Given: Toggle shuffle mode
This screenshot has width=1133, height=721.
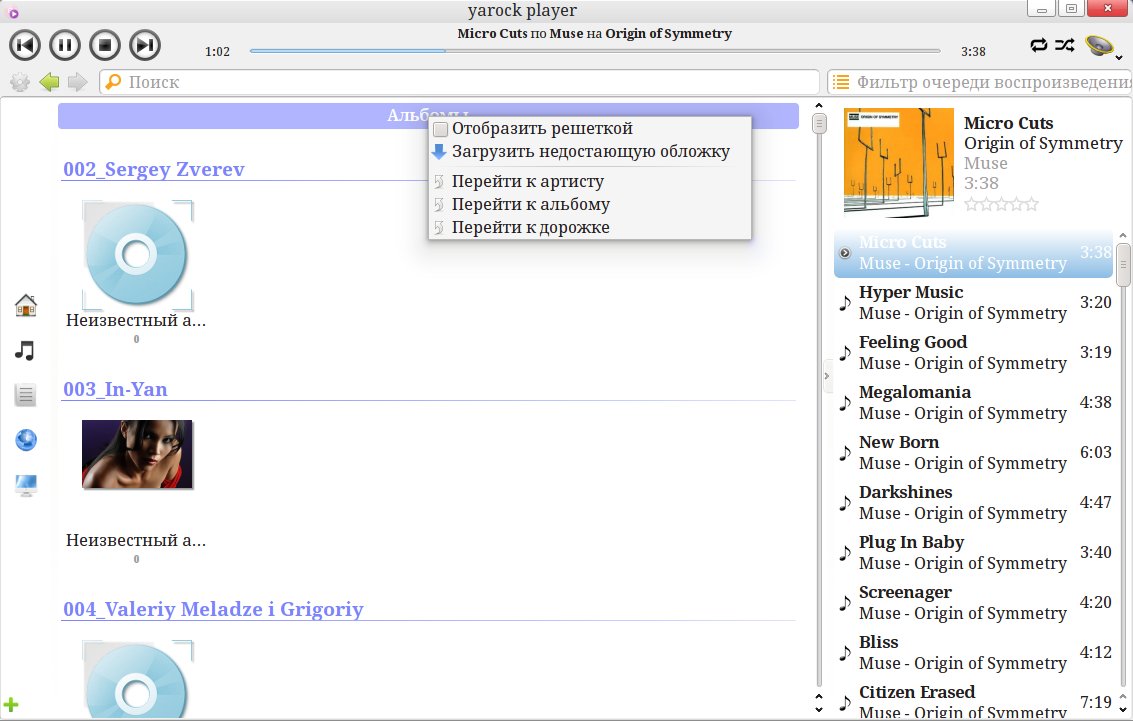Looking at the screenshot, I should (x=1065, y=45).
